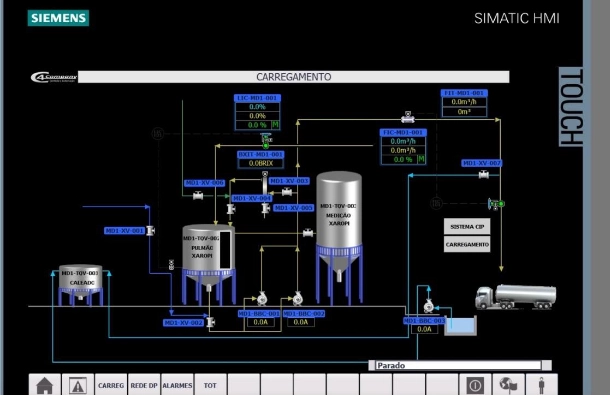Toggle the M mode in LIC-MD1-001
The image size is (610, 395).
click(x=275, y=125)
